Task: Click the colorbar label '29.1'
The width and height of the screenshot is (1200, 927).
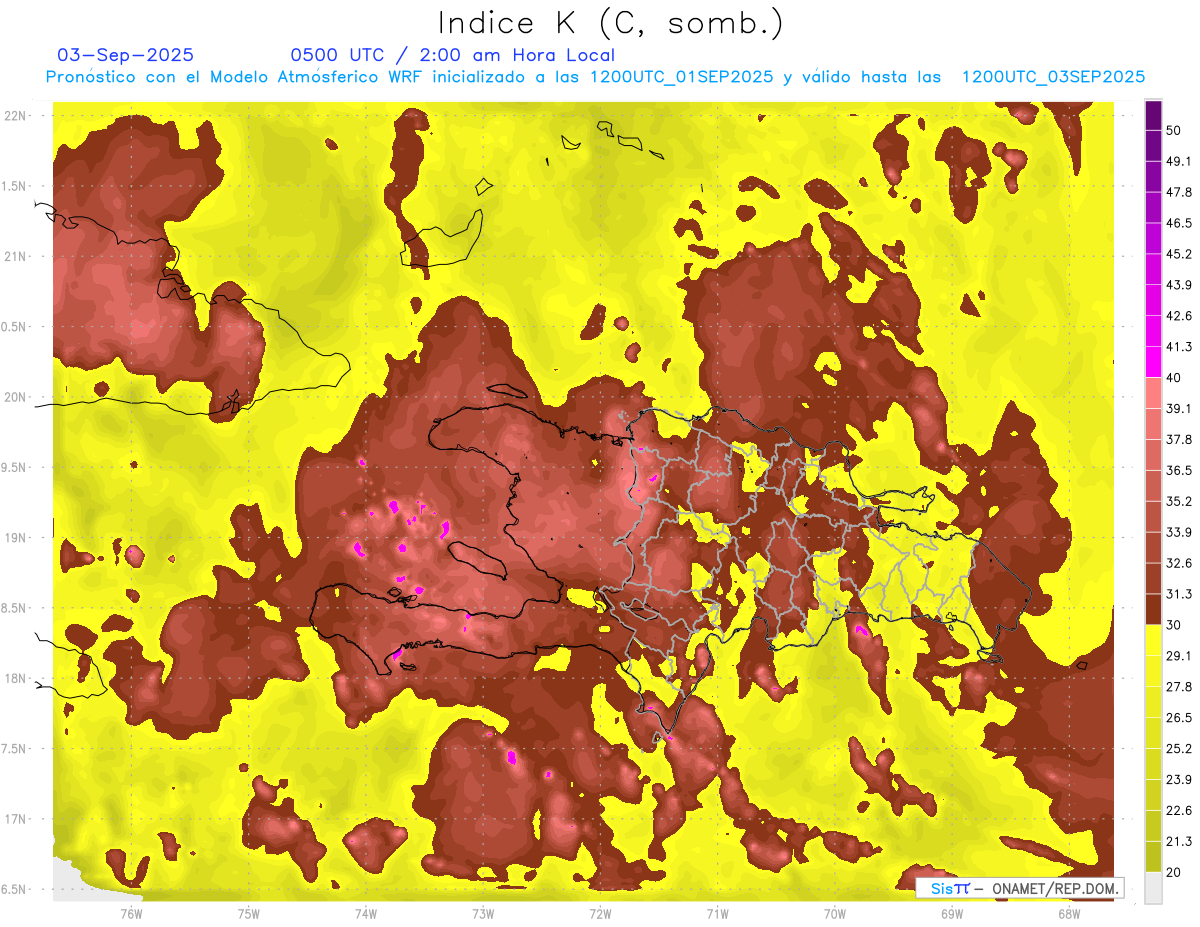Action: [x=1179, y=656]
